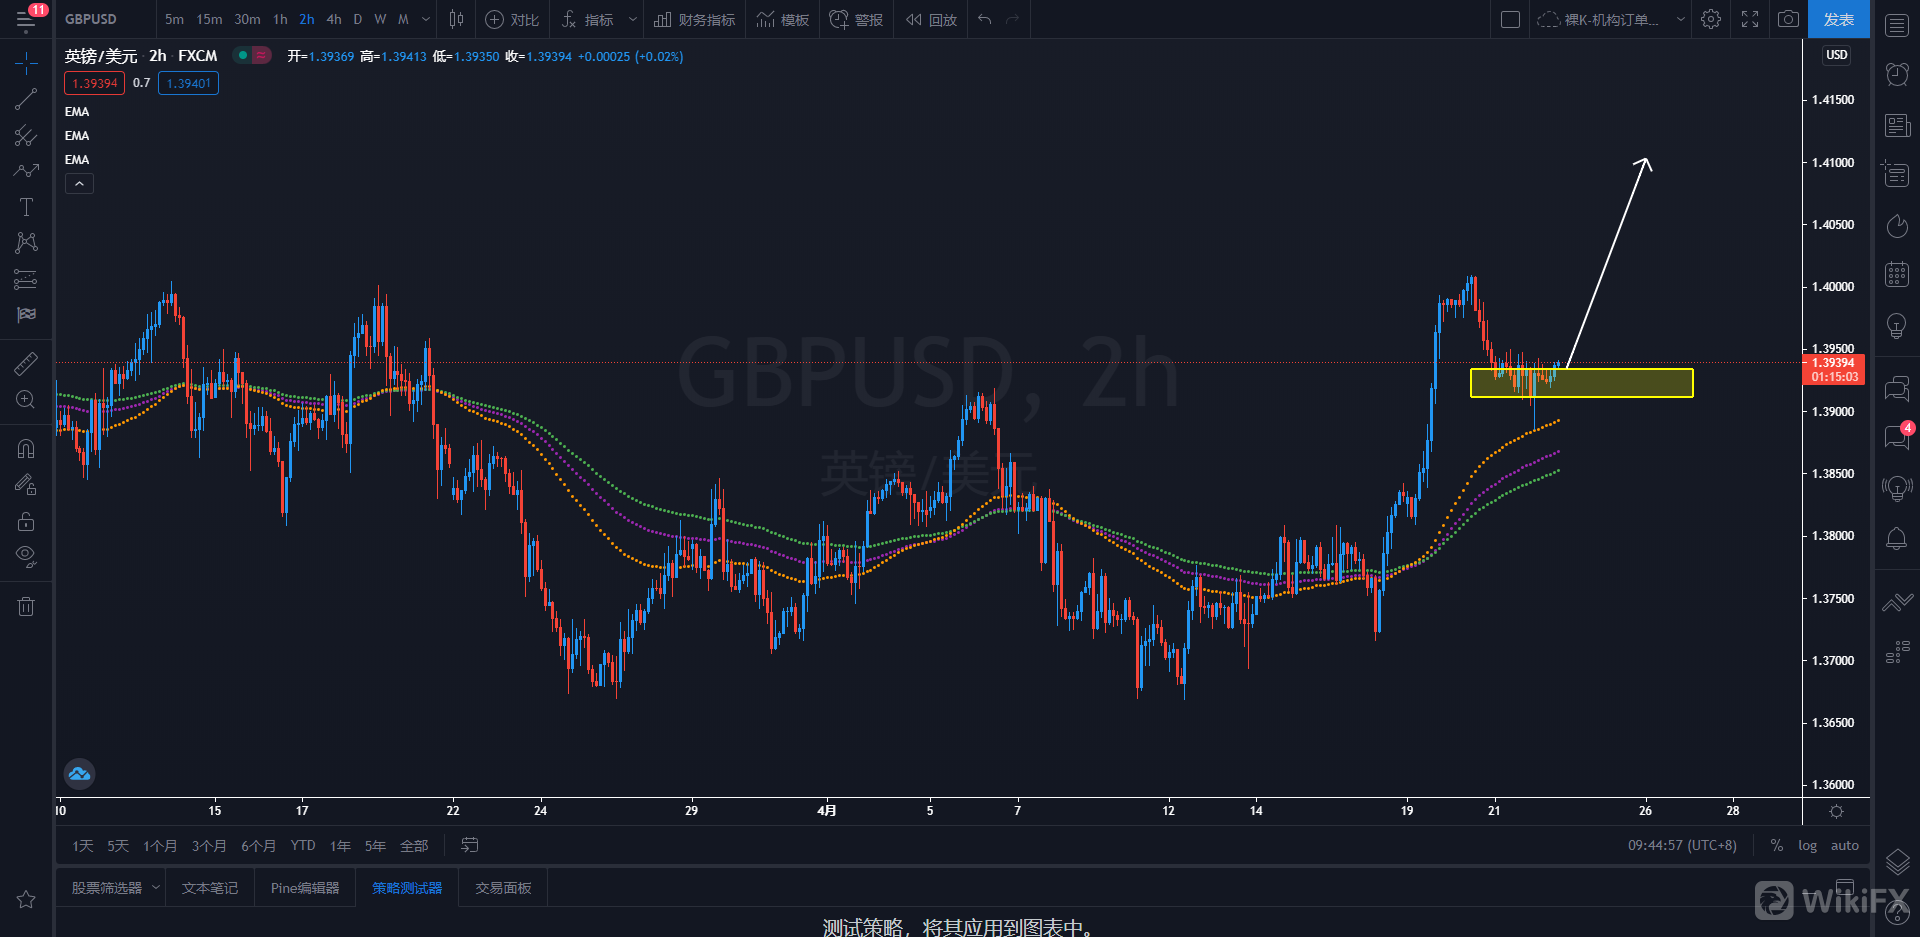Toggle log scale on price axis
Image resolution: width=1920 pixels, height=937 pixels.
coord(1807,846)
